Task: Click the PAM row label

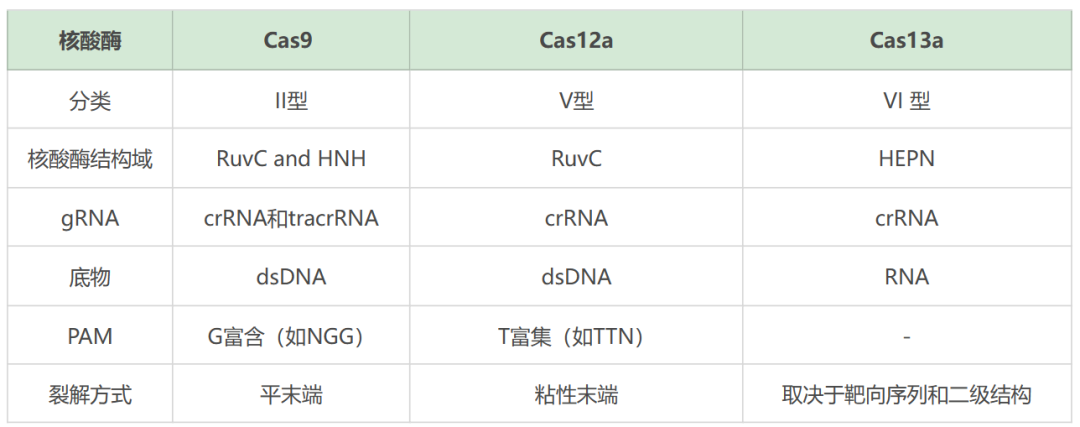Action: [x=90, y=336]
